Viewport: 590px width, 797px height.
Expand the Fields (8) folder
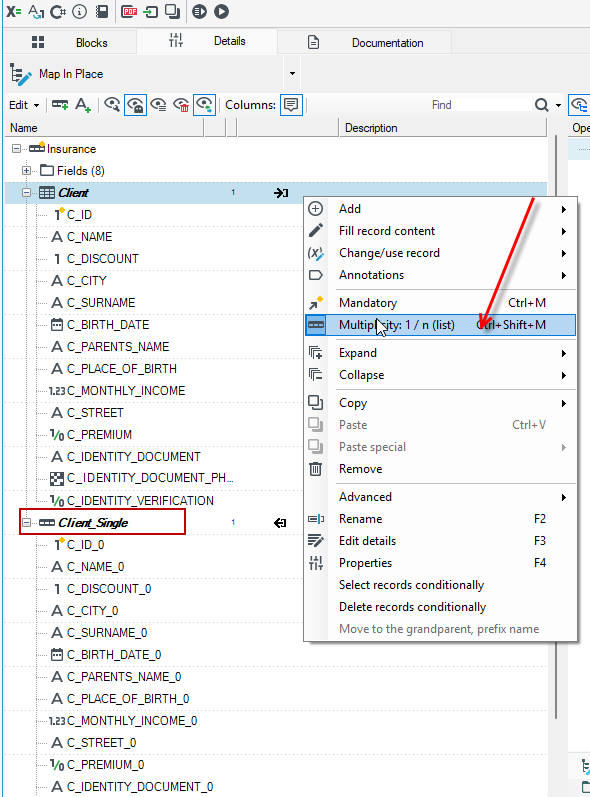26,171
